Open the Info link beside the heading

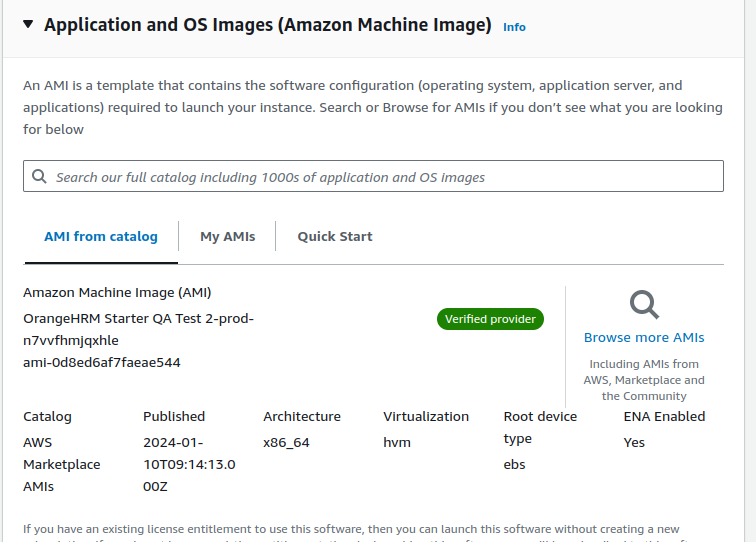514,27
